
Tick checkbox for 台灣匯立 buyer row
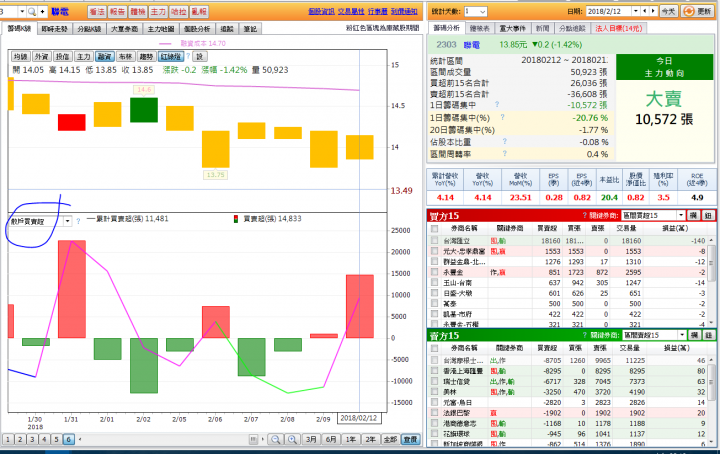pos(434,240)
